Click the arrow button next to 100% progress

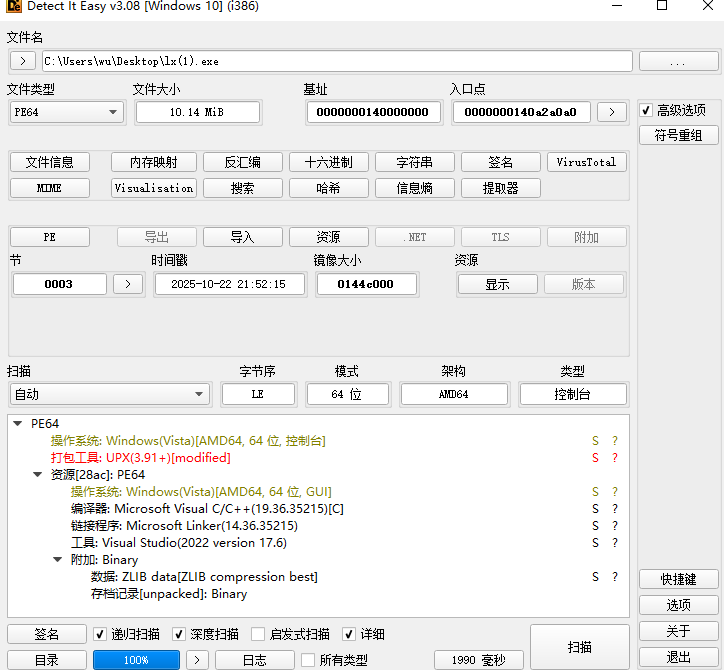197,660
